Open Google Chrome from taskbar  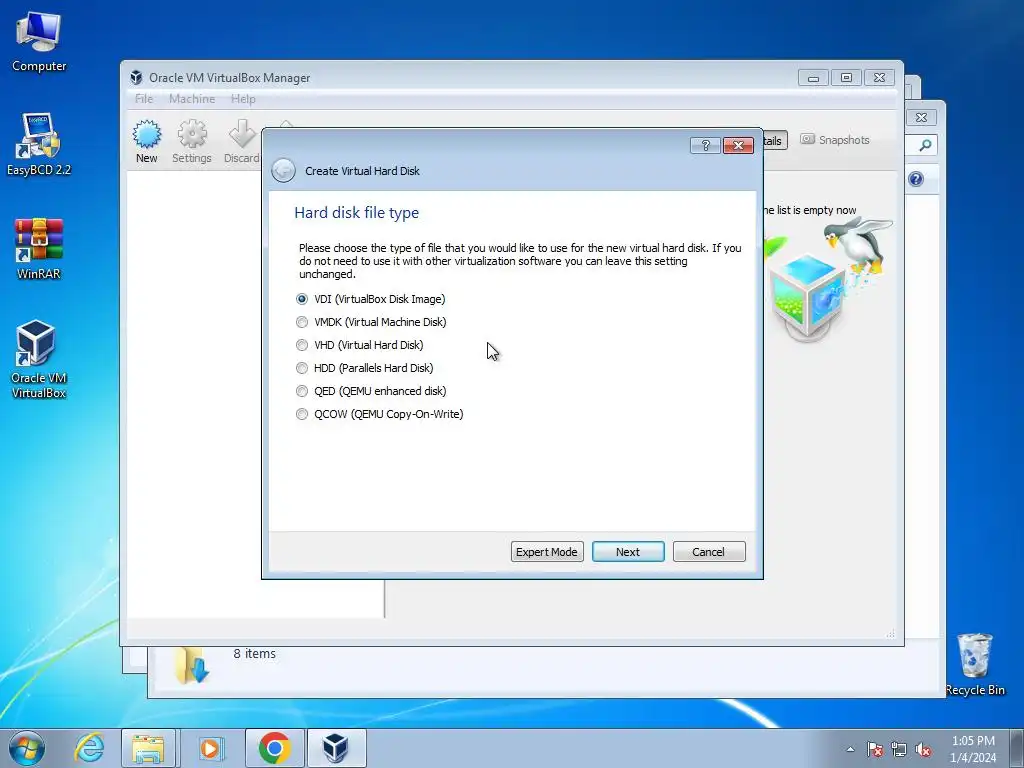point(274,748)
